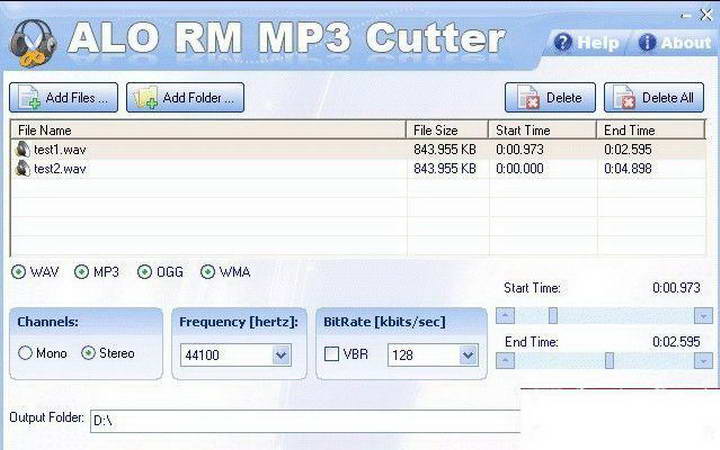Click the End Time slider handle
Viewport: 720px width, 450px height.
point(609,360)
